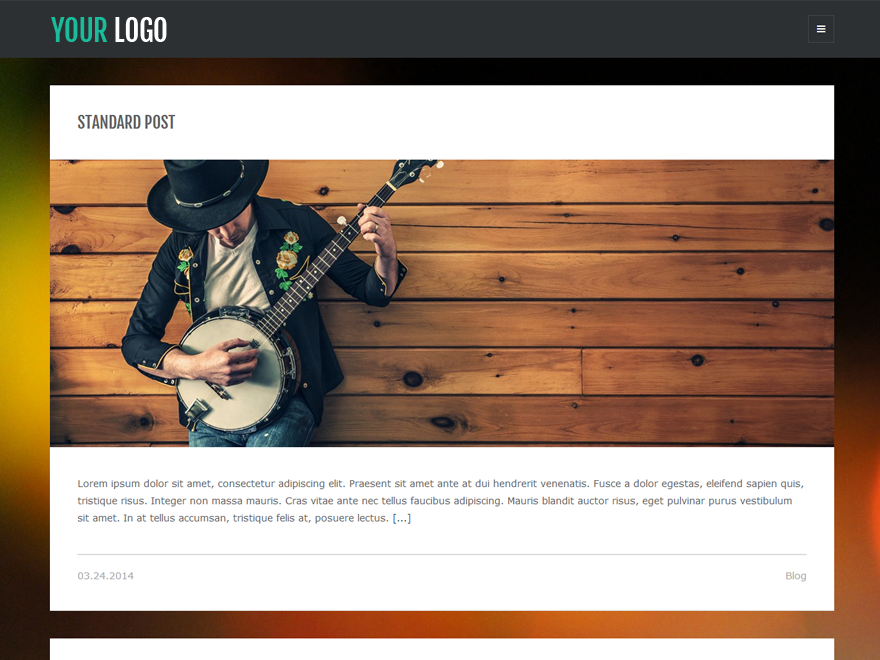
Task: Click the banjo player featured image
Action: click(x=442, y=303)
